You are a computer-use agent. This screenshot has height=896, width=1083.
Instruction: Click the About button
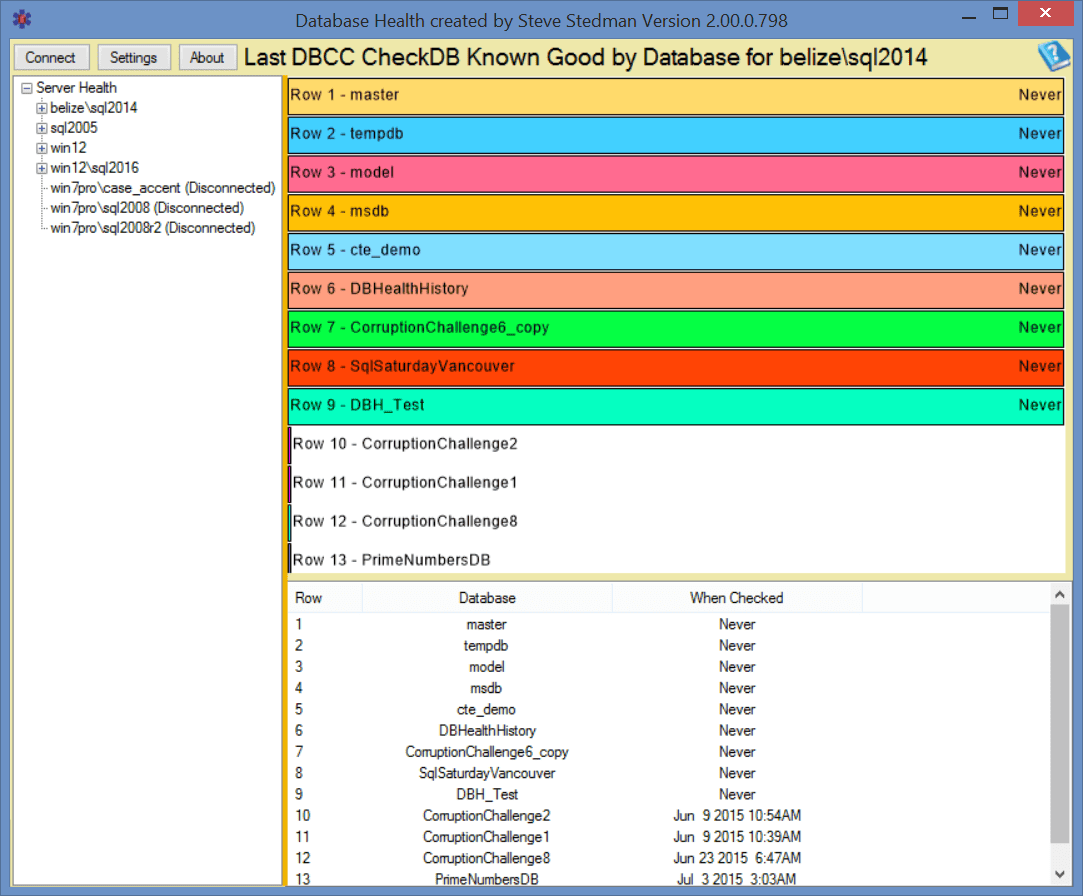pos(207,57)
